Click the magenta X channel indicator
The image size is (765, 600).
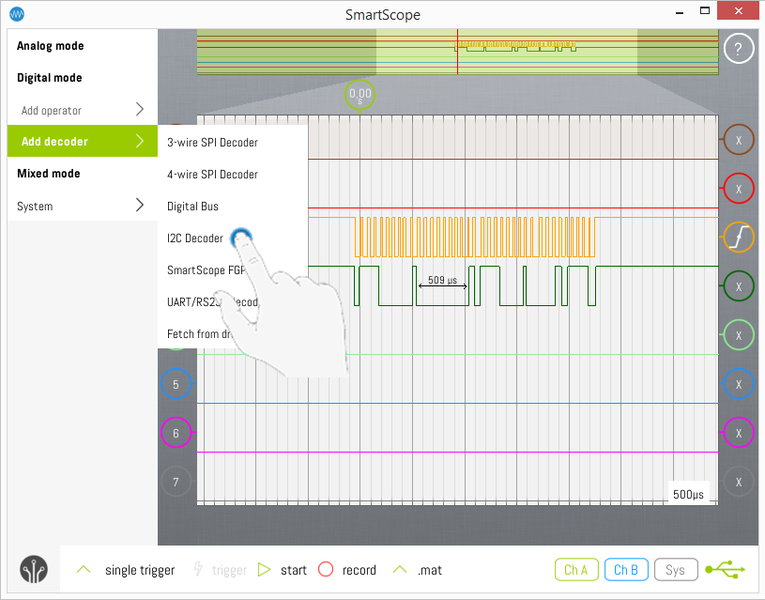738,433
